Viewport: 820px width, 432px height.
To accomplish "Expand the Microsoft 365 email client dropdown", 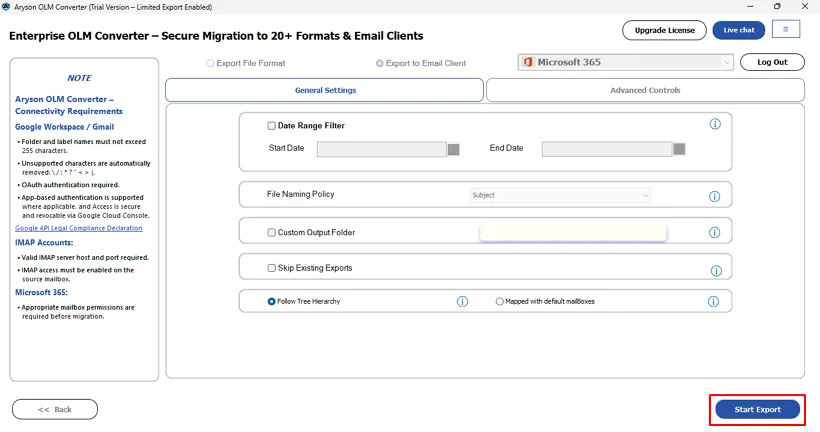I will [626, 62].
